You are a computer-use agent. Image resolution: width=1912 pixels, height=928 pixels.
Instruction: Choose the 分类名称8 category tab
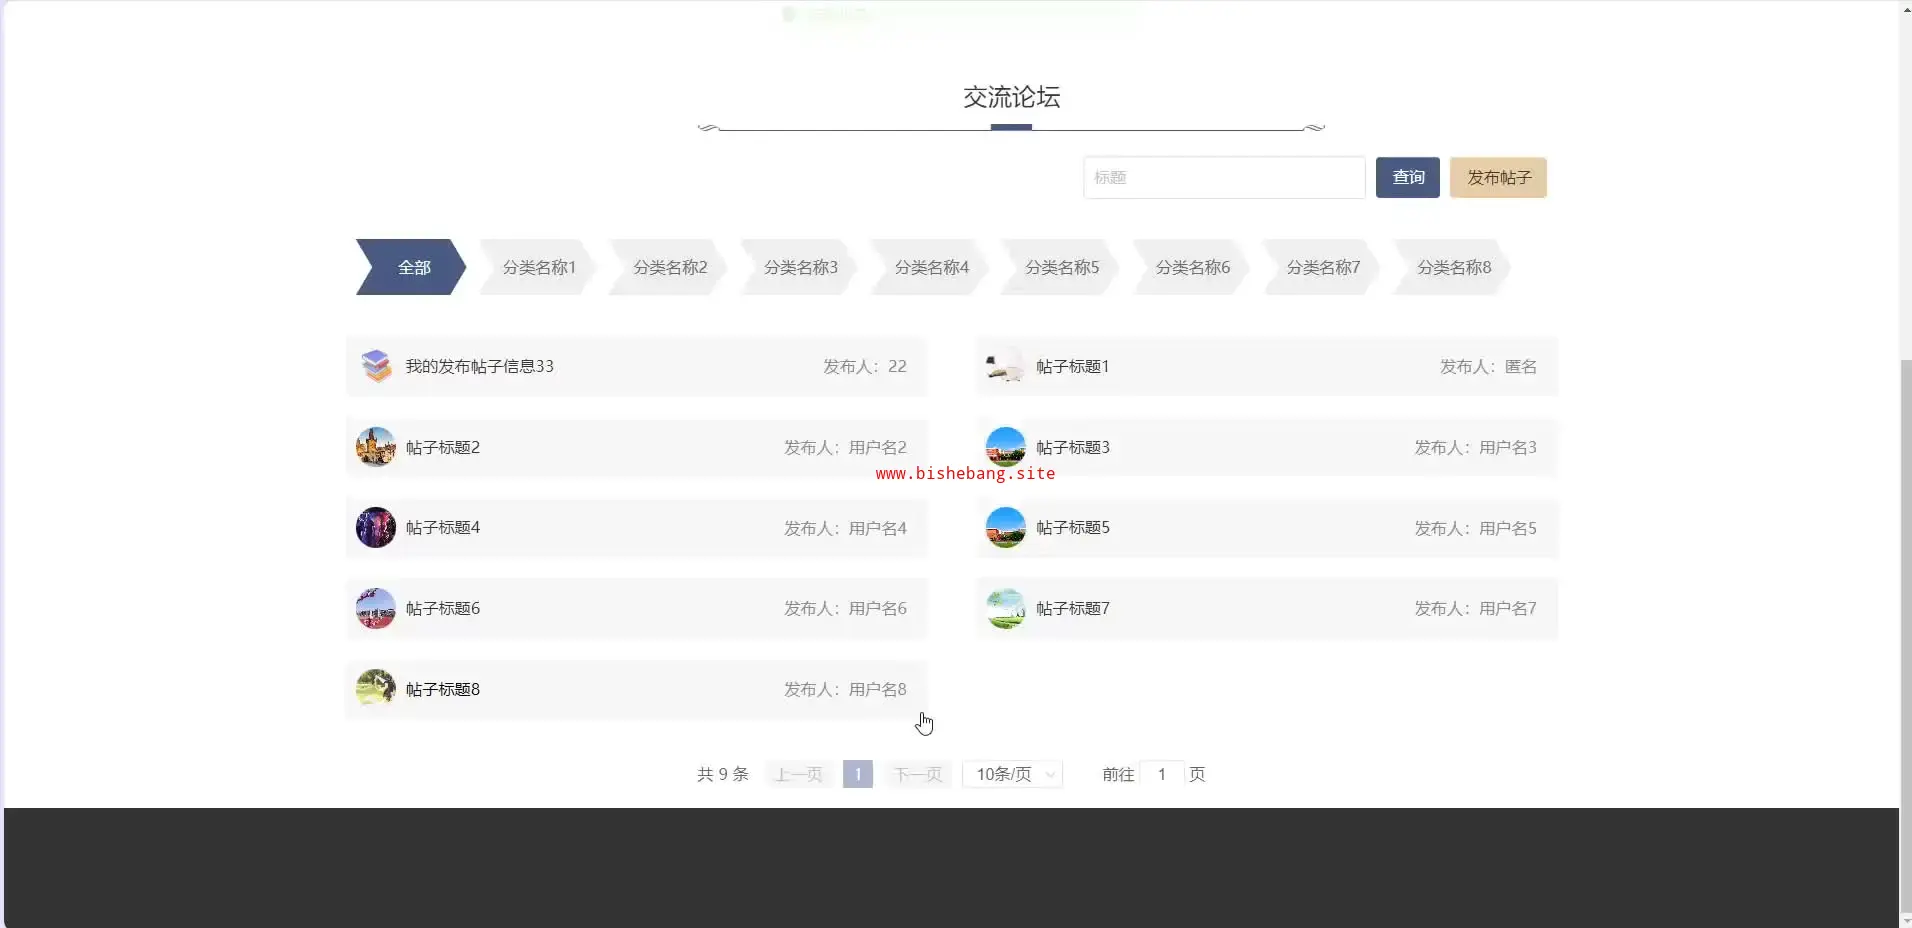[x=1454, y=267]
